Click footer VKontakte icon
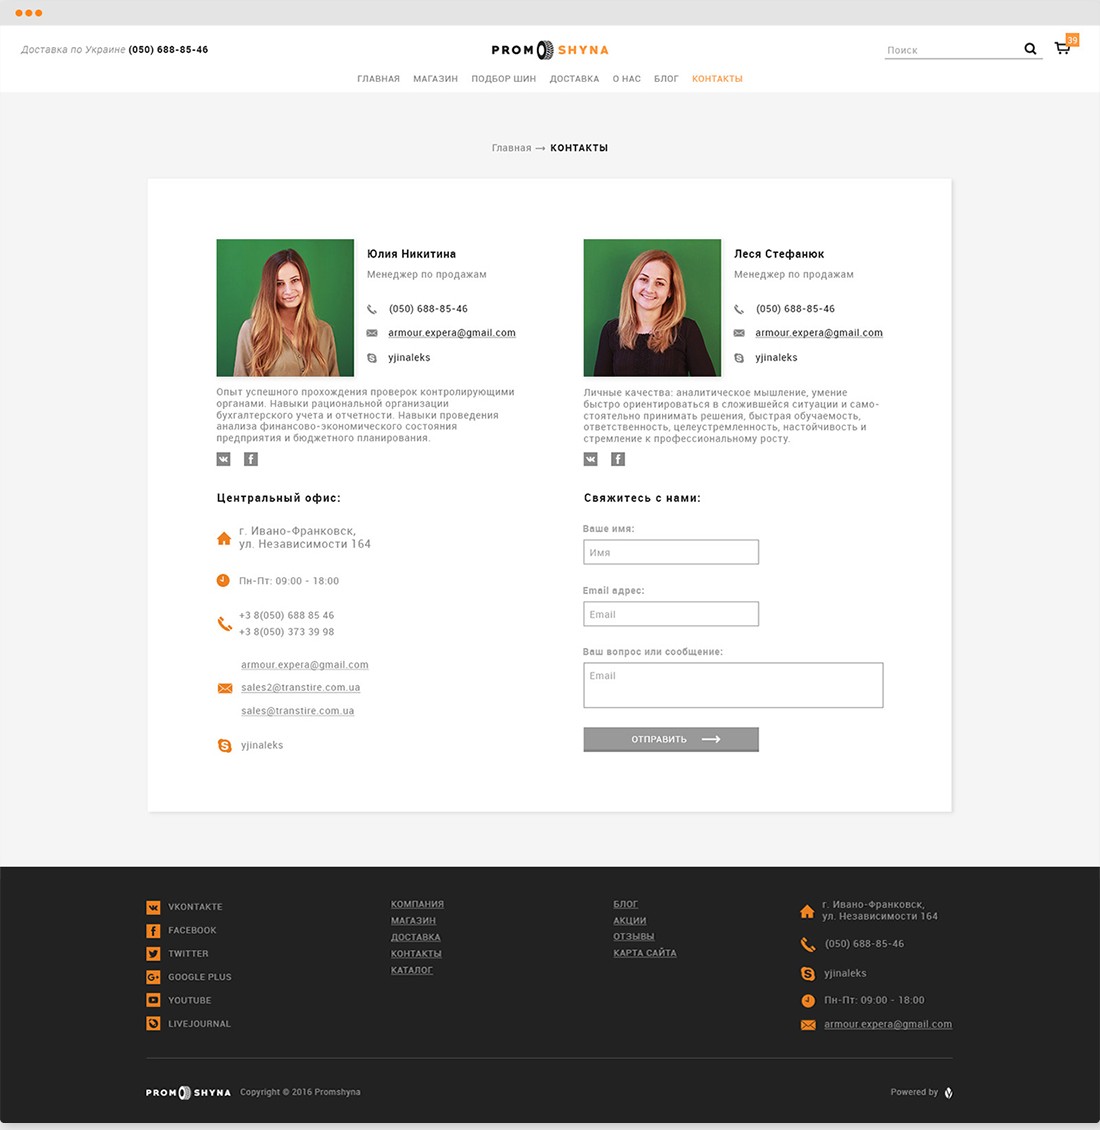 (x=154, y=907)
